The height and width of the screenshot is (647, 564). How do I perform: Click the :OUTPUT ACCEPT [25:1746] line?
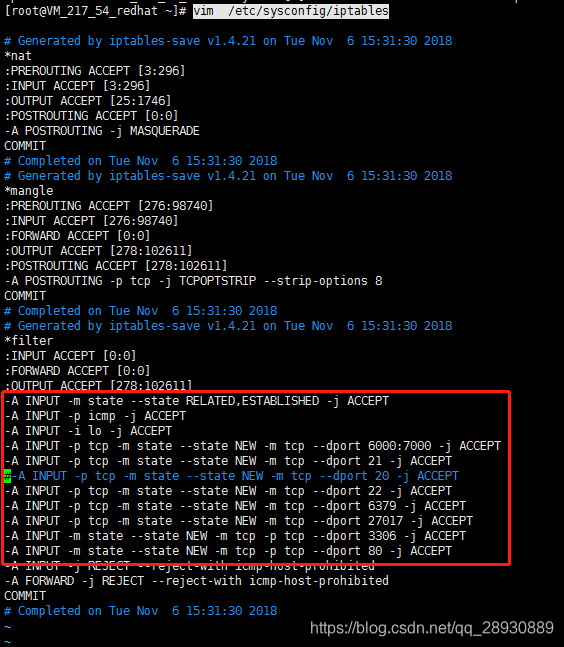tap(88, 101)
